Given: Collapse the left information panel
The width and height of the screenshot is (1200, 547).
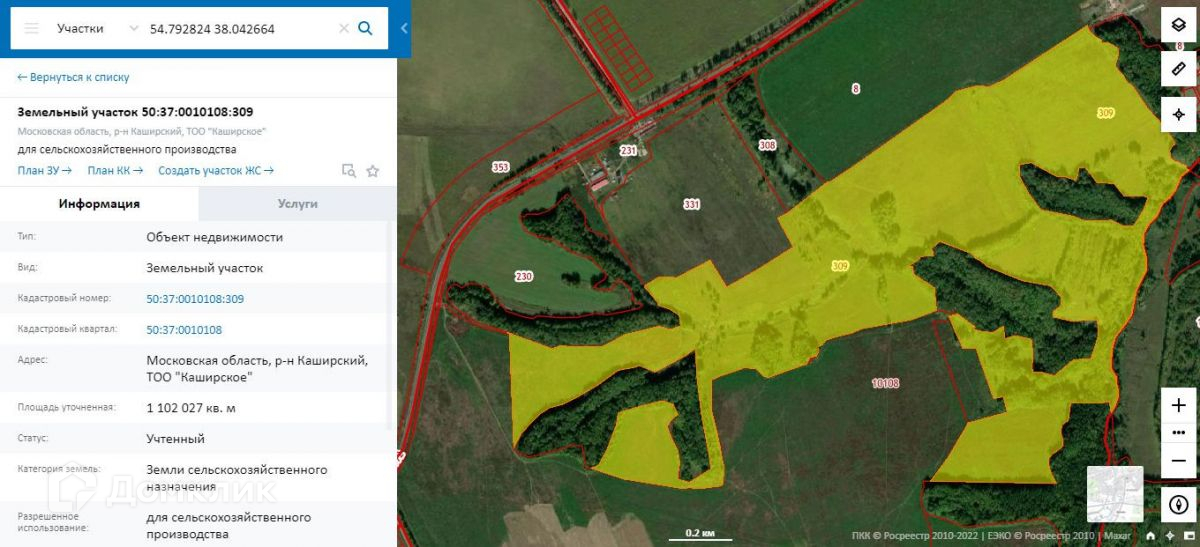Looking at the screenshot, I should tap(404, 29).
